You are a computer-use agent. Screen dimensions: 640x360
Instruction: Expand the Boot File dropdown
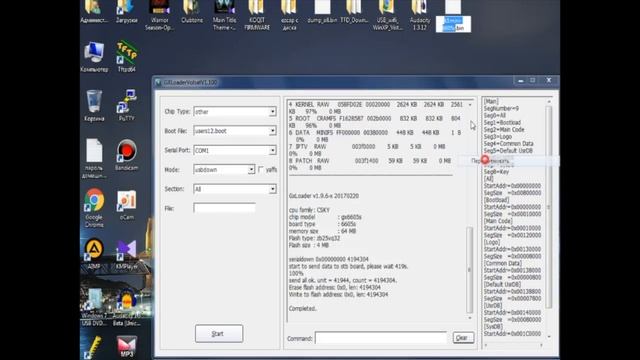[x=272, y=131]
